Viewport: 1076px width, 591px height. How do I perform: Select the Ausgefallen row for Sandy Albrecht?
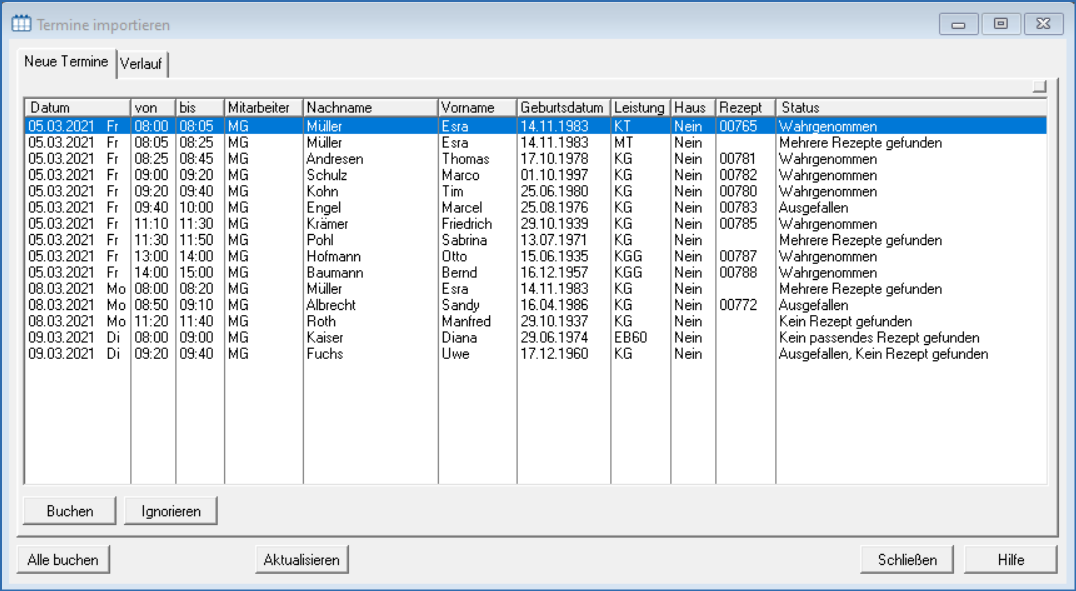click(x=400, y=305)
